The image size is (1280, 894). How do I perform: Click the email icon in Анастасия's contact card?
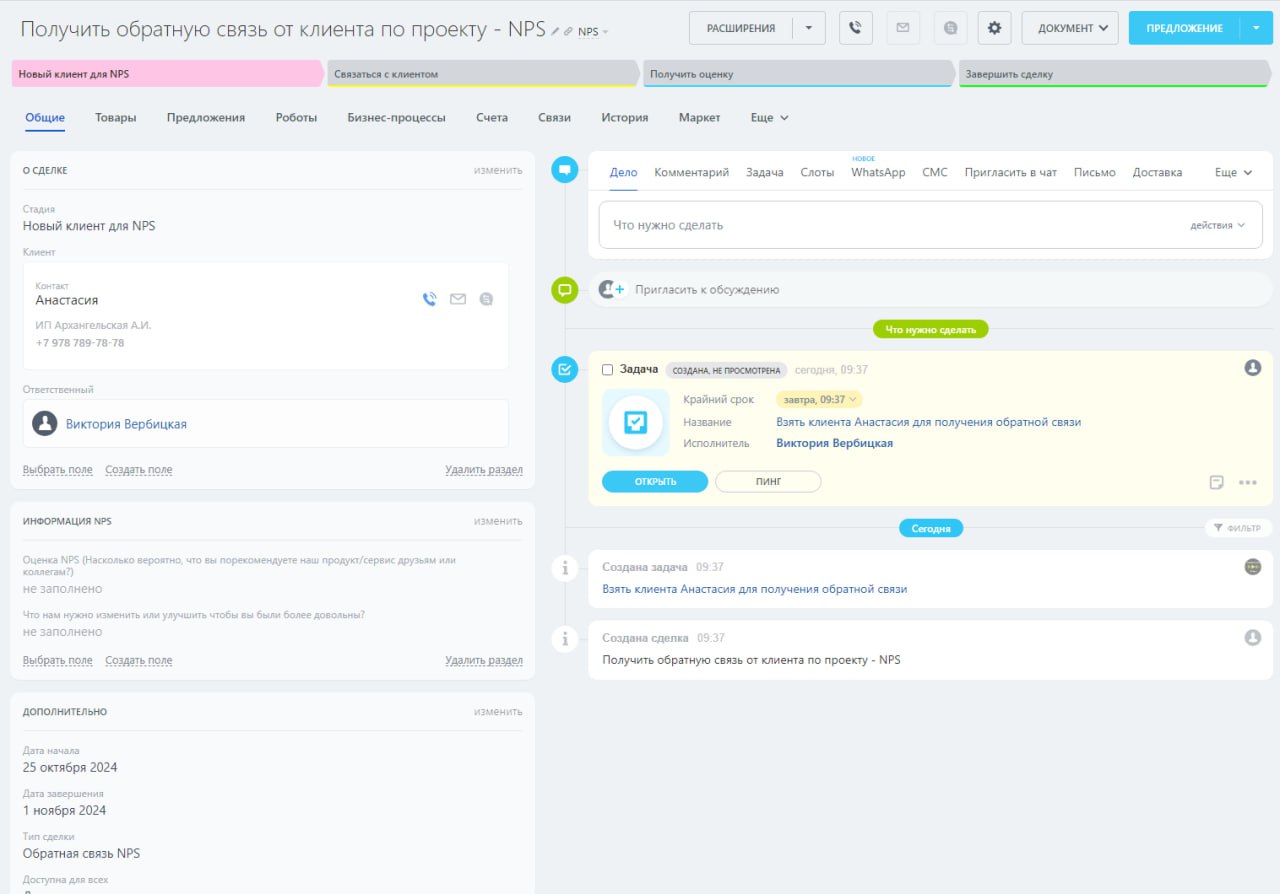point(458,299)
